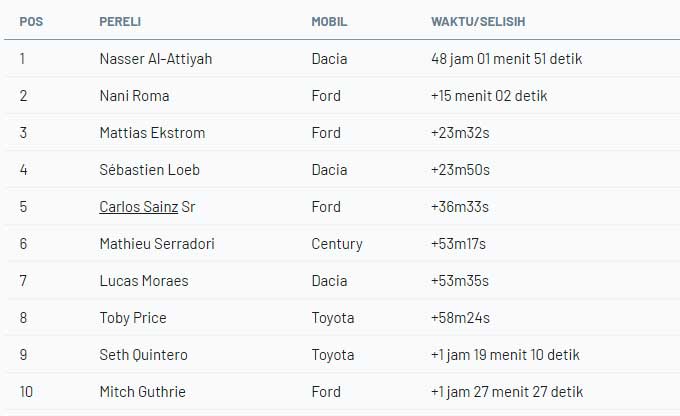The height and width of the screenshot is (416, 680).
Task: Click on Nani Roma's name
Action: click(134, 96)
